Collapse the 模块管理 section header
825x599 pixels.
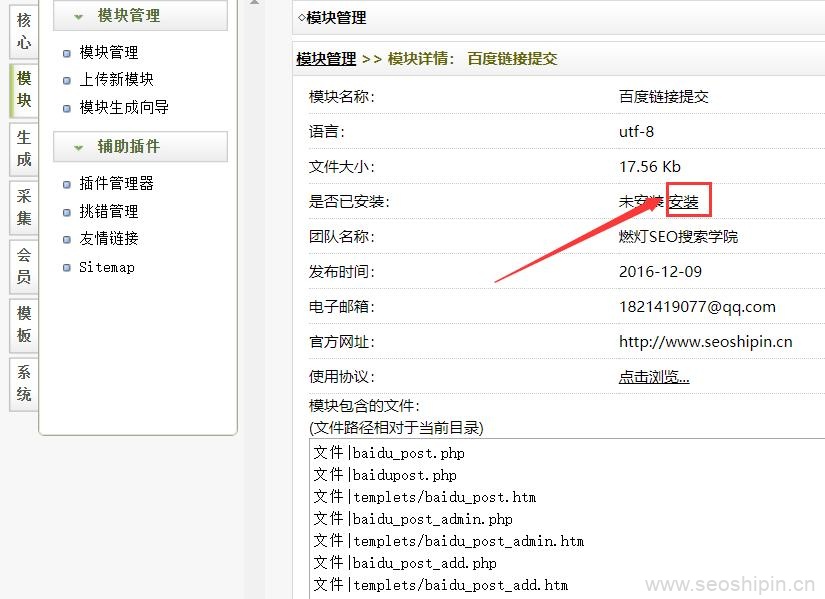(129, 16)
